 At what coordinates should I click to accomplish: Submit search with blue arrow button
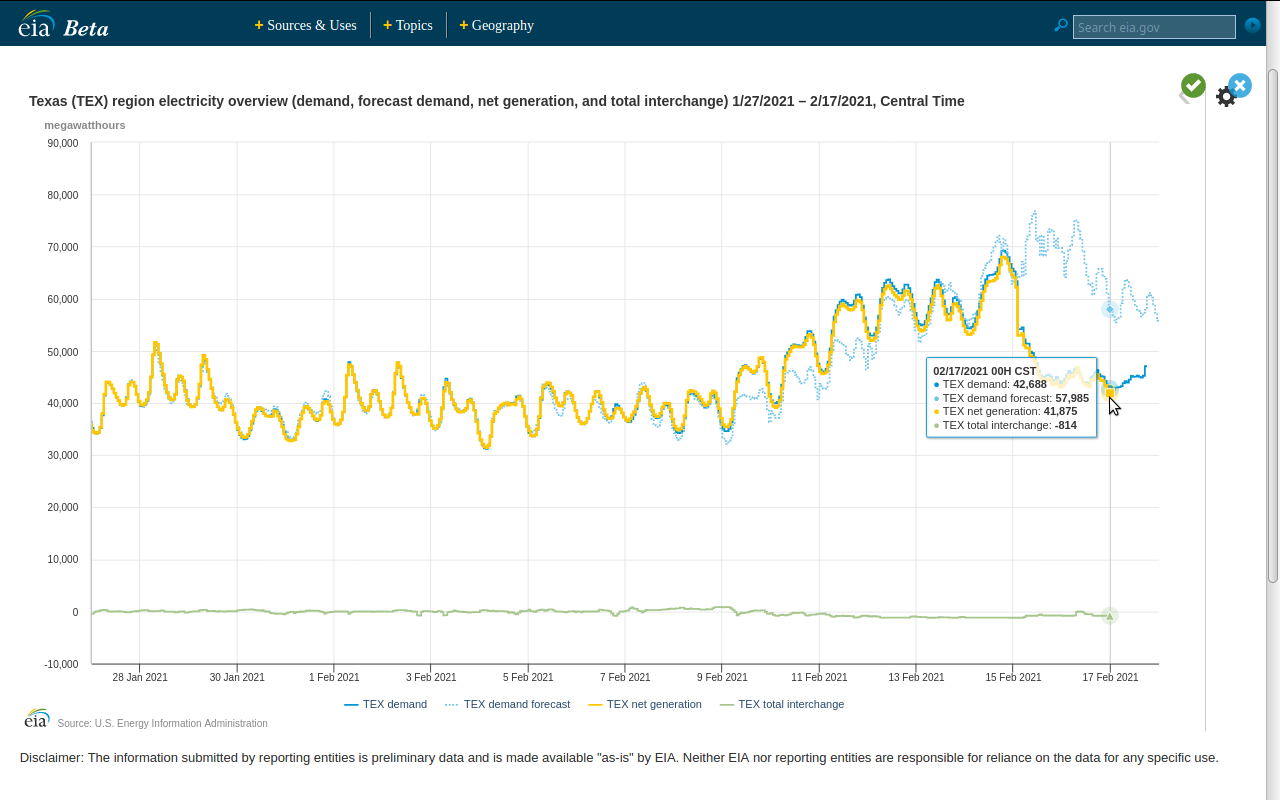tap(1252, 25)
